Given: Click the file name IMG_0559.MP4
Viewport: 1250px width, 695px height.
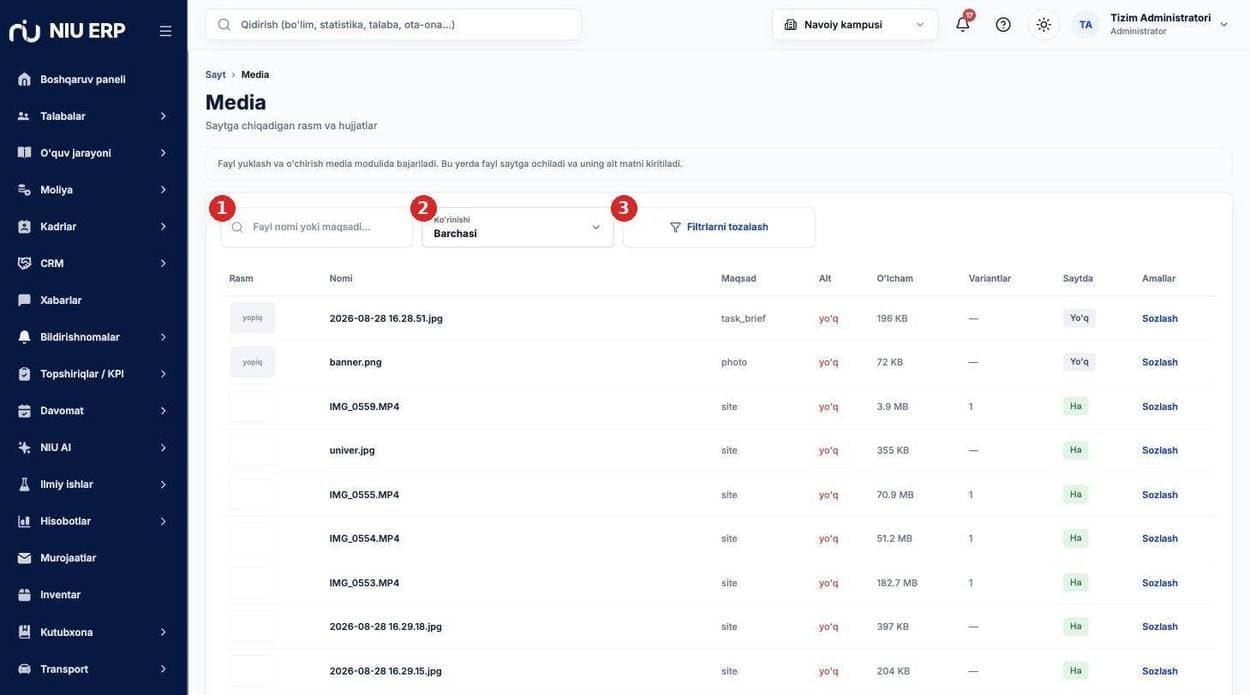Looking at the screenshot, I should click(364, 407).
